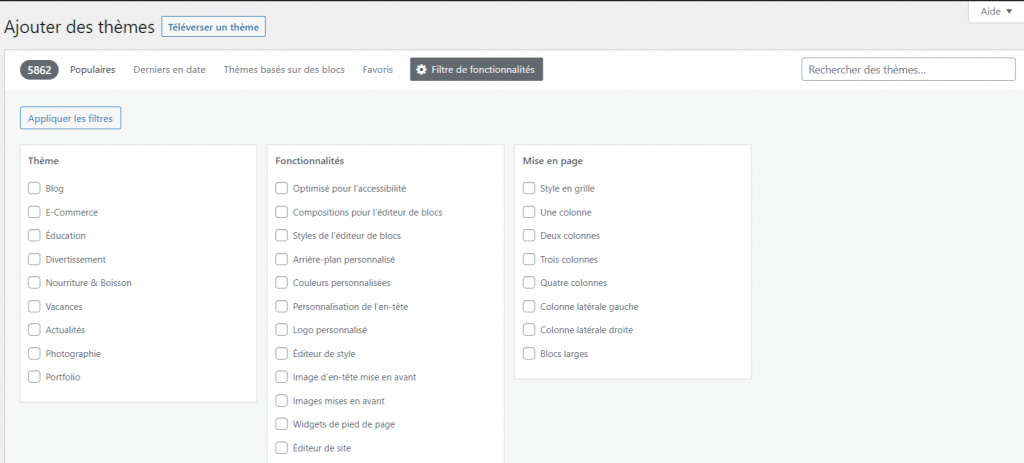Select the Portfolio checkbox
1024x463 pixels.
click(x=34, y=376)
